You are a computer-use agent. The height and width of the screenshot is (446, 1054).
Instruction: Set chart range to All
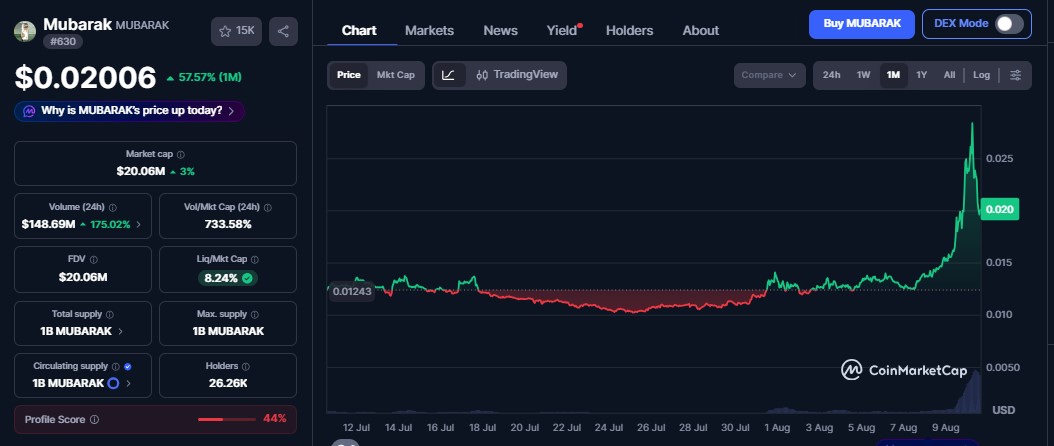[949, 75]
